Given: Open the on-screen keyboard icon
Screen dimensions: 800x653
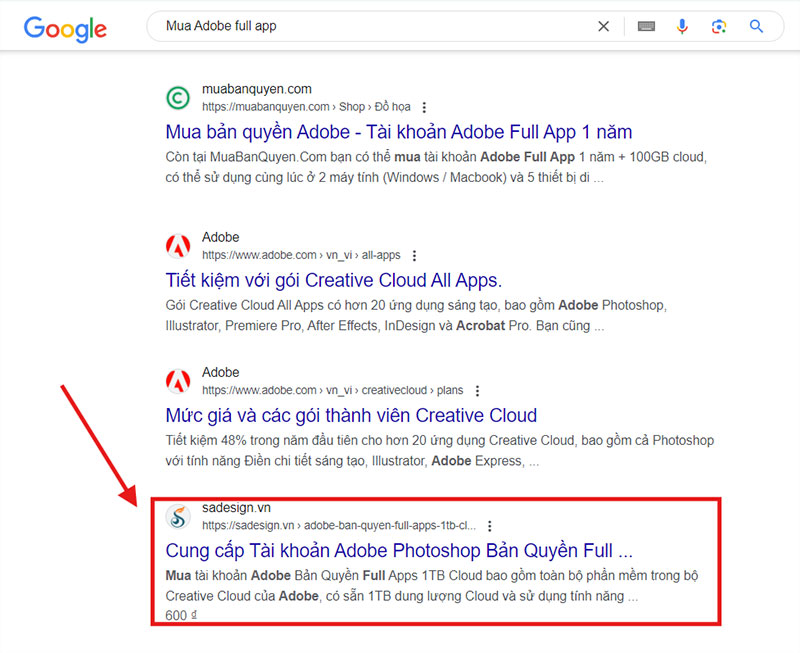Looking at the screenshot, I should pyautogui.click(x=646, y=26).
